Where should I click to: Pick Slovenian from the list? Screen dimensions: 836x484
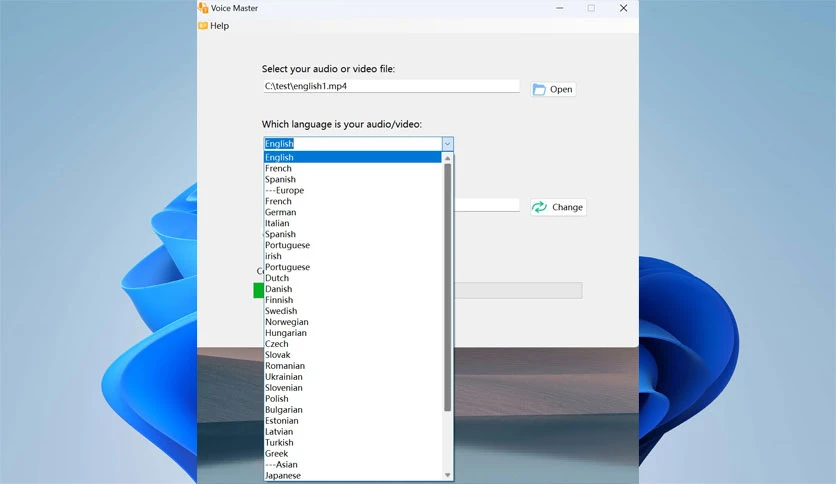(353, 388)
